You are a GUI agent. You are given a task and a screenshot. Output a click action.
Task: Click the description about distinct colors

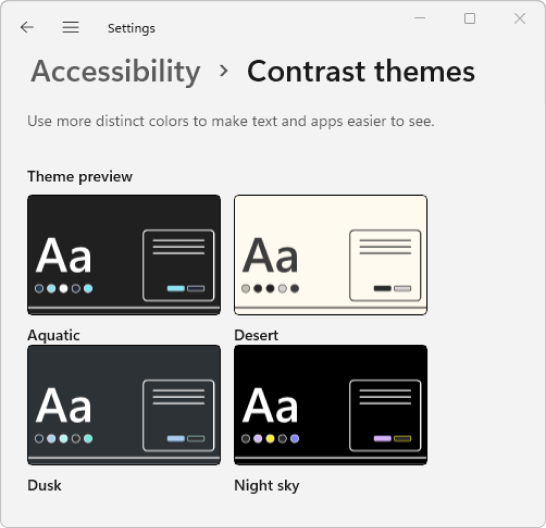pyautogui.click(x=231, y=121)
